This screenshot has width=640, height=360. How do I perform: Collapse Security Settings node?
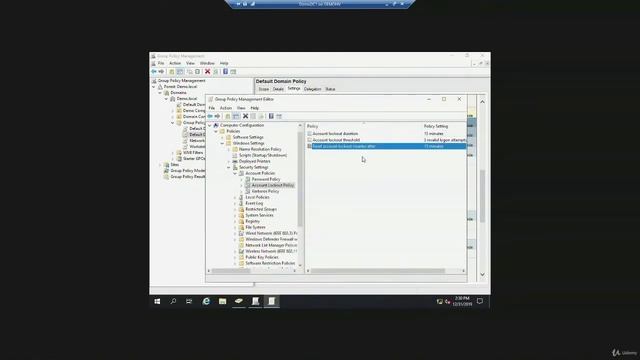229,167
